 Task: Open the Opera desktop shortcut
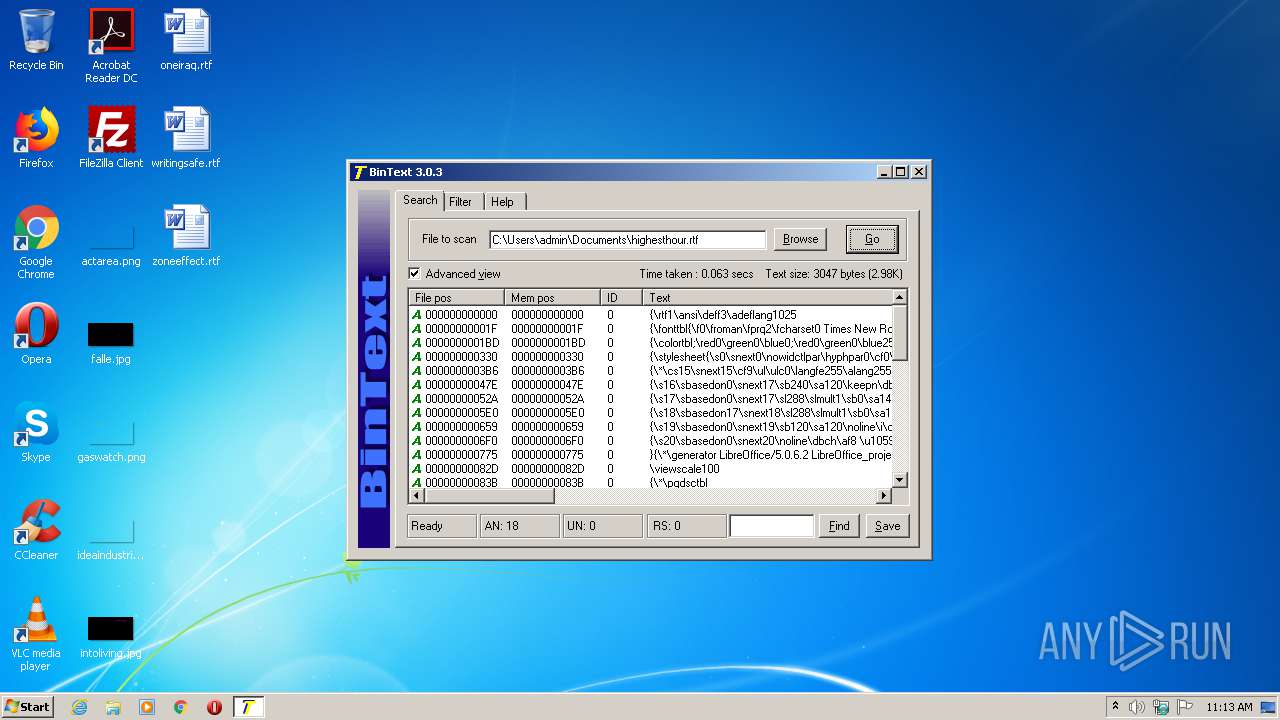pyautogui.click(x=36, y=335)
